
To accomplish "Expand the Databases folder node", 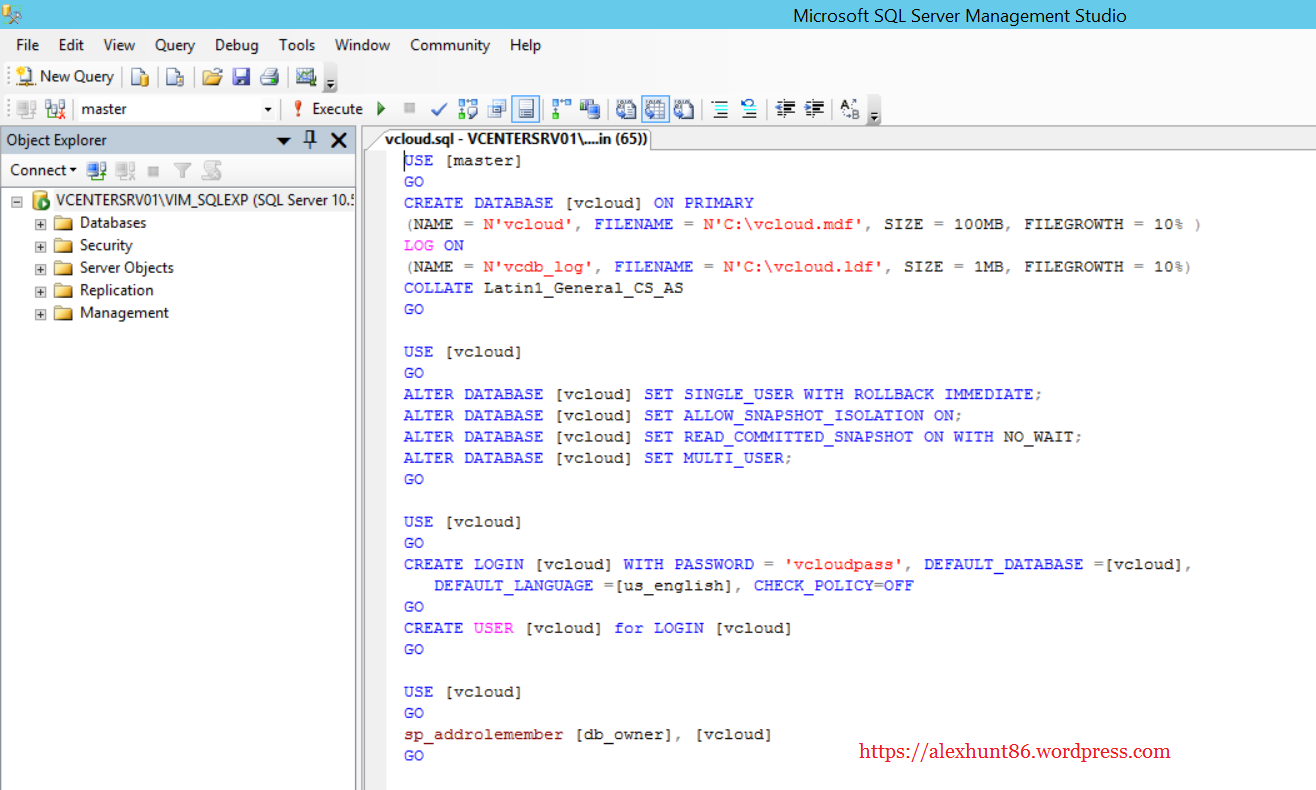I will point(41,224).
